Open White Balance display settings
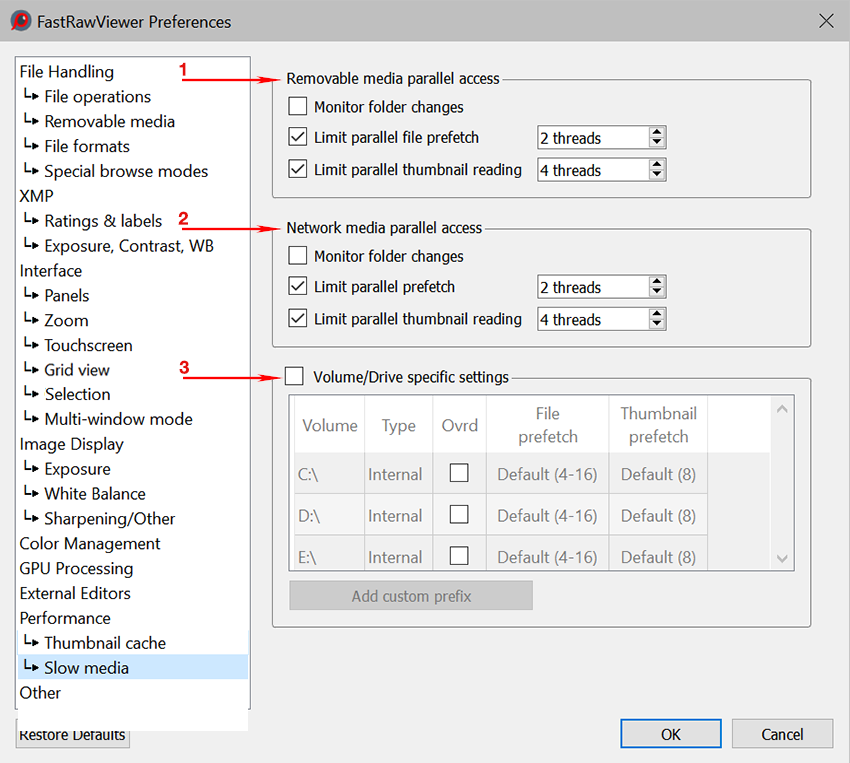Viewport: 850px width, 763px height. (95, 494)
